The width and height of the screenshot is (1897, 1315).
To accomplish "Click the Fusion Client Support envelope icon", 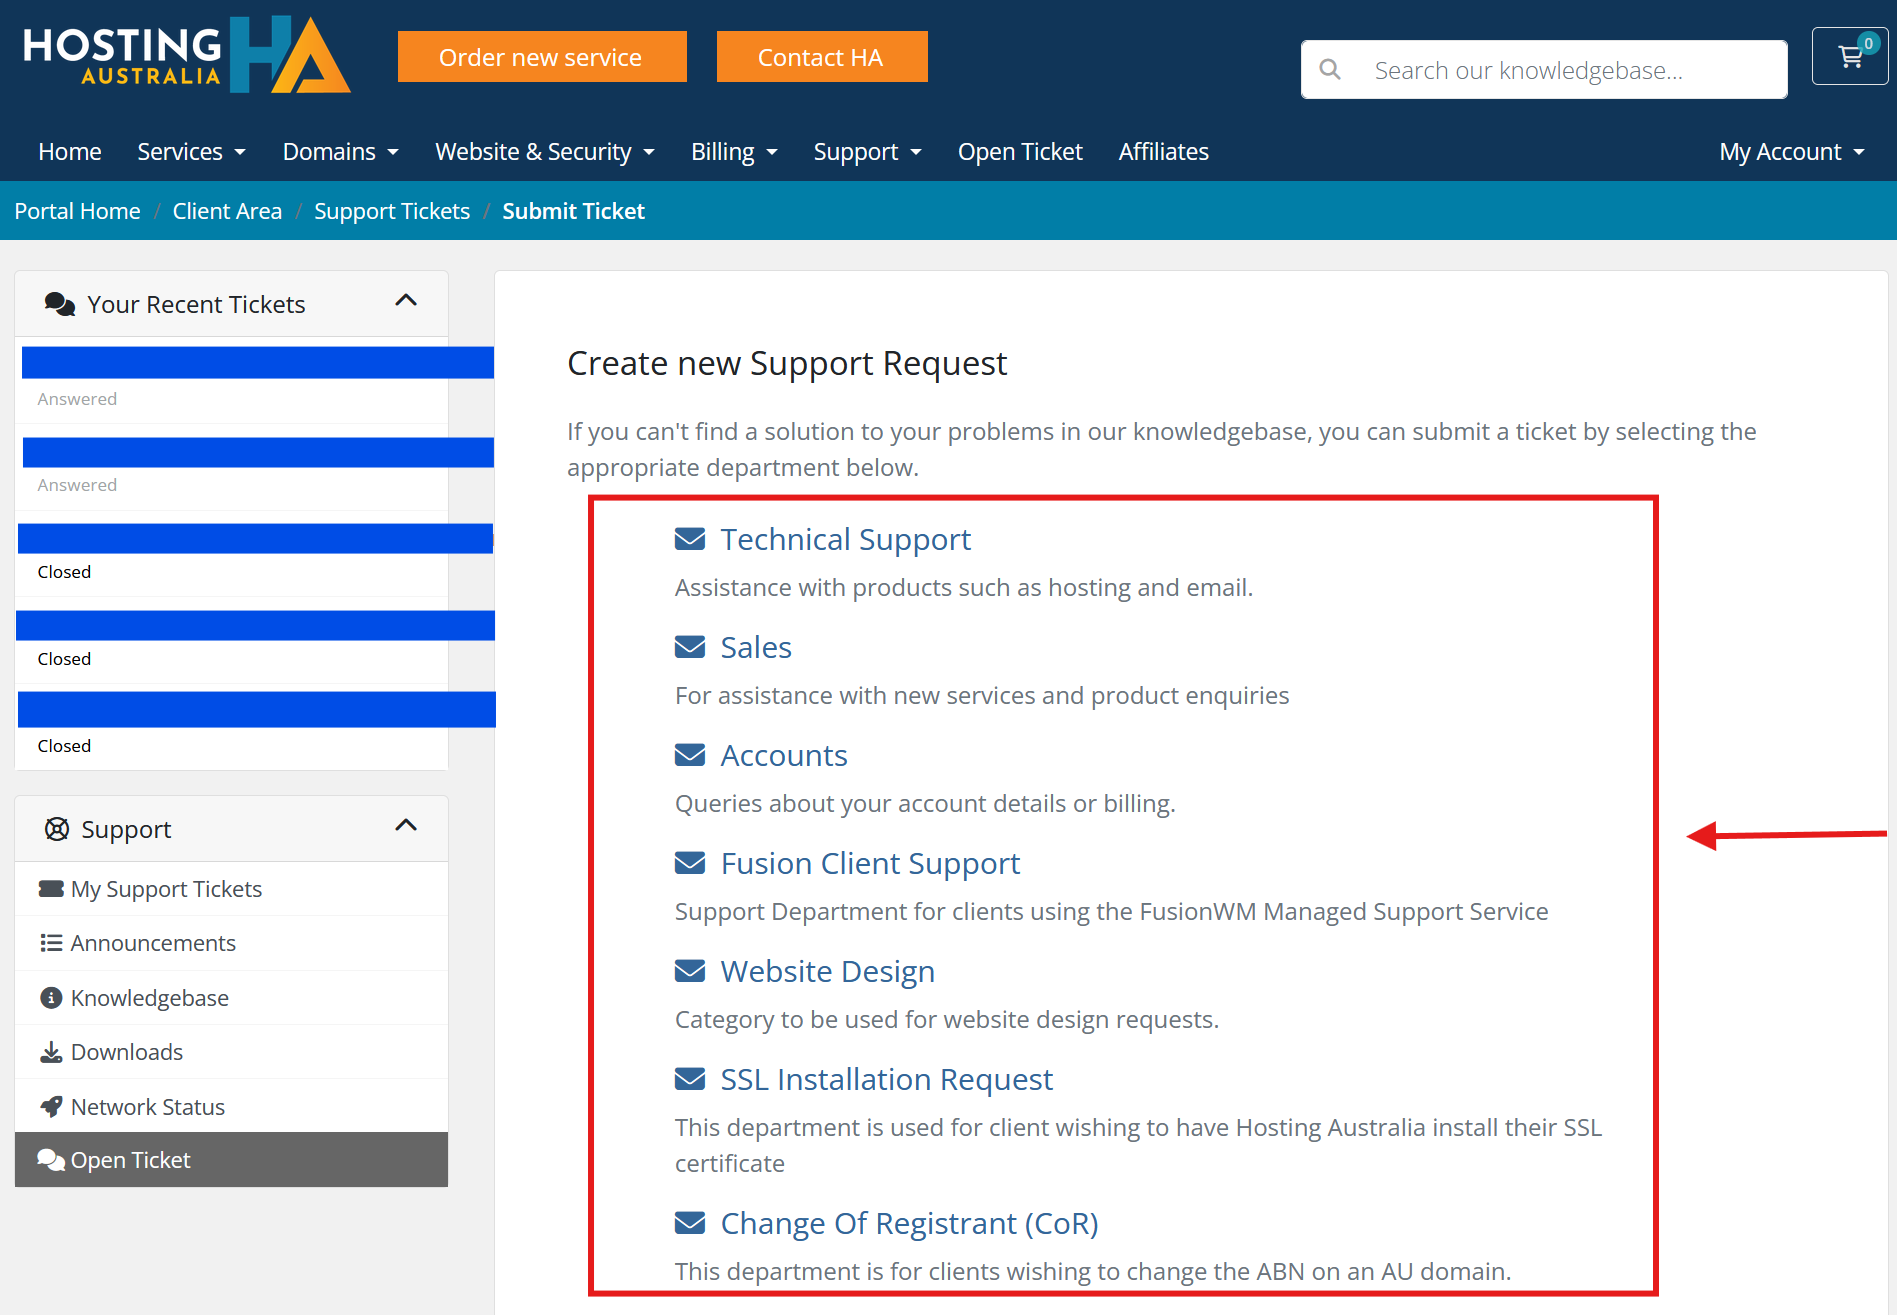I will [690, 863].
